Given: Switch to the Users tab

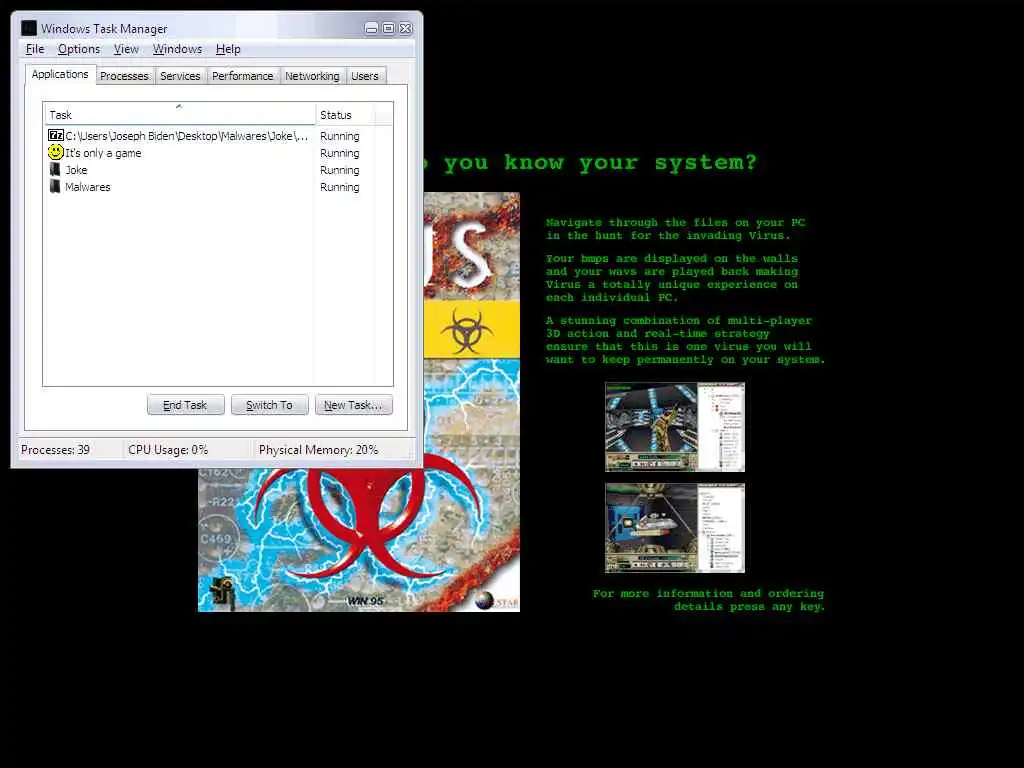Looking at the screenshot, I should [364, 76].
